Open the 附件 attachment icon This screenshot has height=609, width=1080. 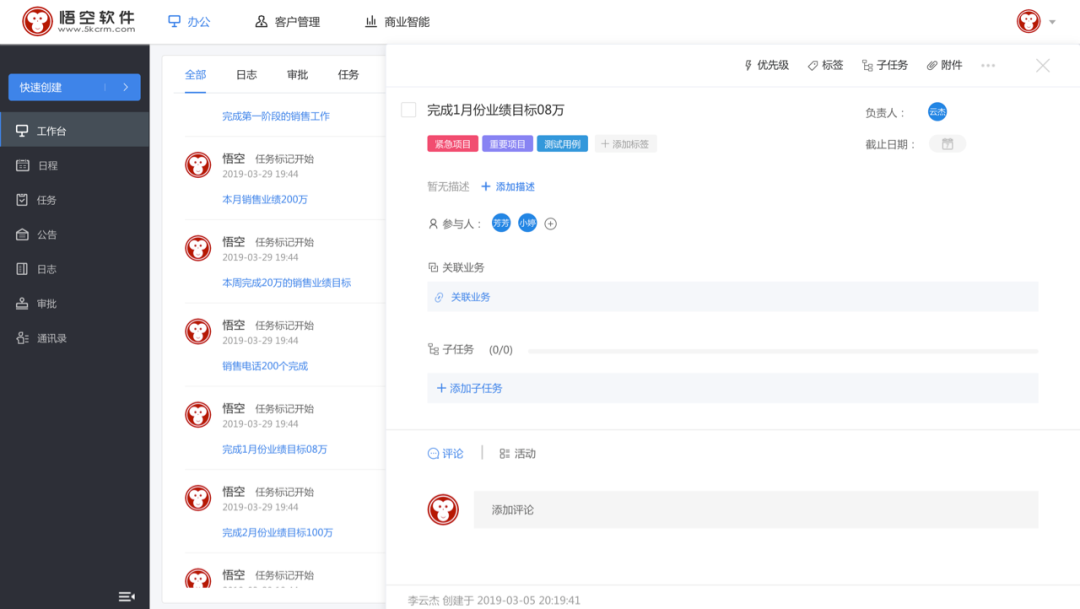pos(931,64)
